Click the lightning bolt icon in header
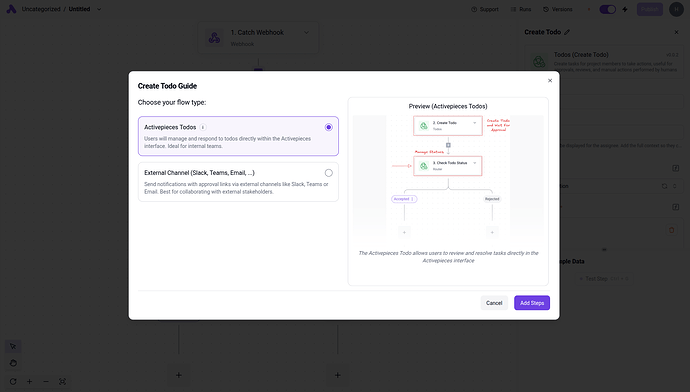Viewport: 690px width, 392px height. pyautogui.click(x=625, y=9)
